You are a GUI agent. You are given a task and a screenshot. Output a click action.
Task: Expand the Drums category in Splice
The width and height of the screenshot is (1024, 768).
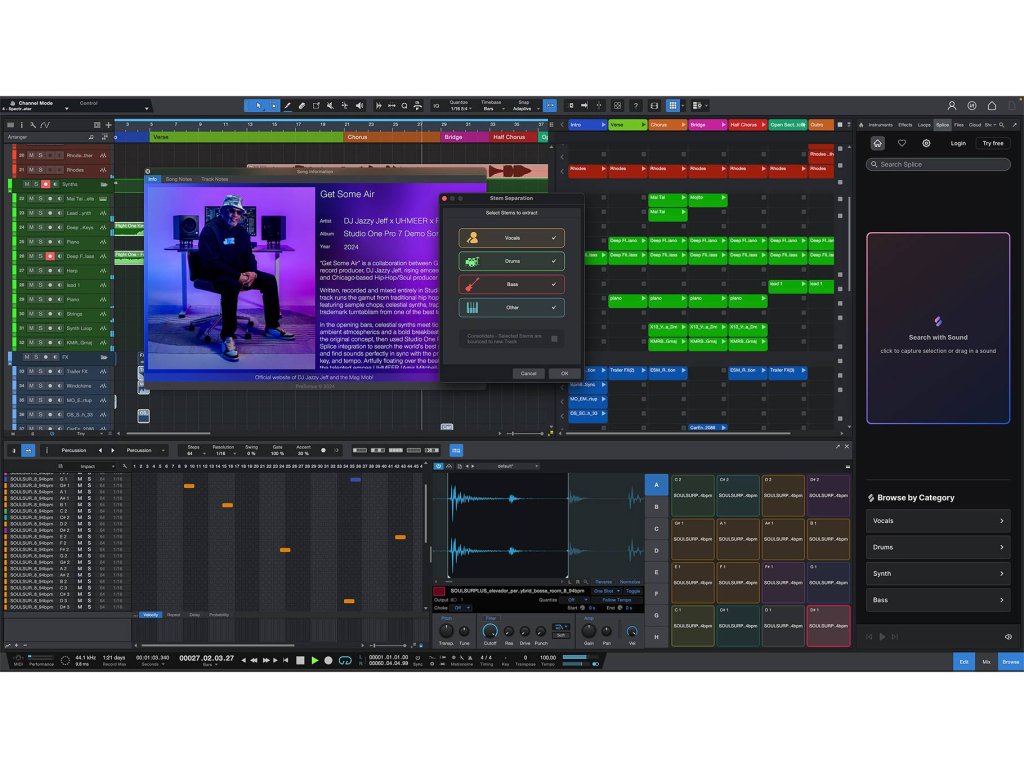click(938, 547)
